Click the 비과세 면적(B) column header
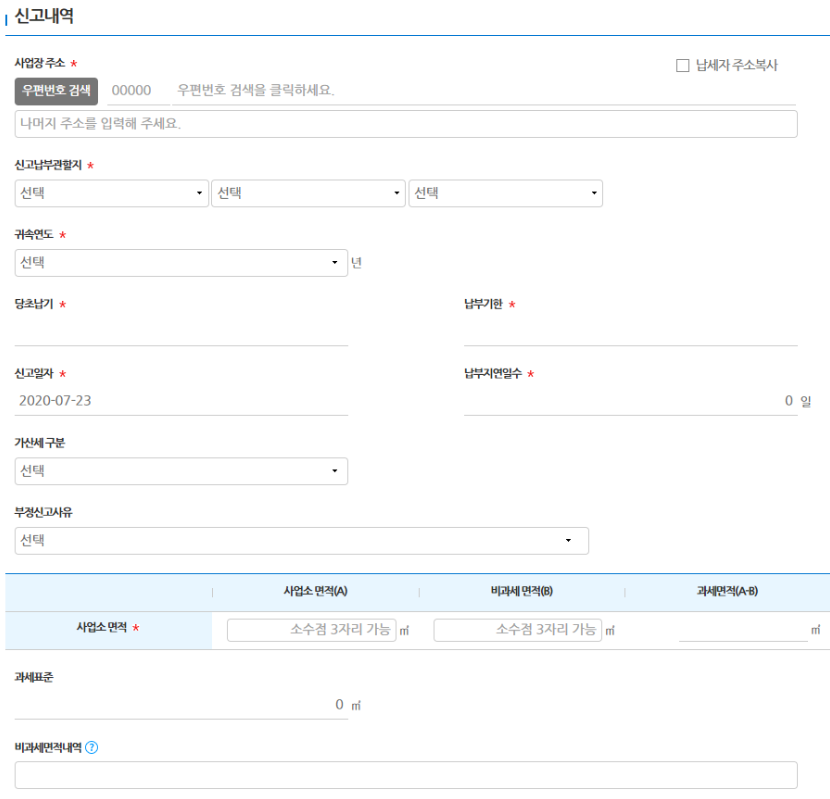830x799 pixels. click(521, 591)
